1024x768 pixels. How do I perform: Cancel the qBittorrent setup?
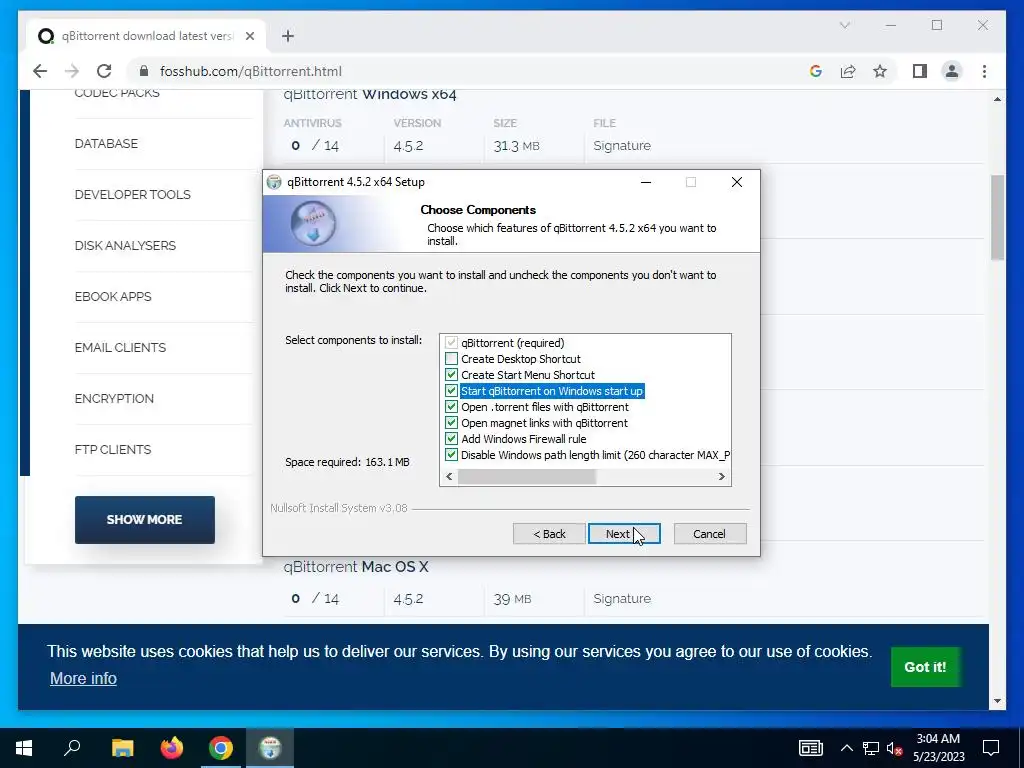[709, 534]
